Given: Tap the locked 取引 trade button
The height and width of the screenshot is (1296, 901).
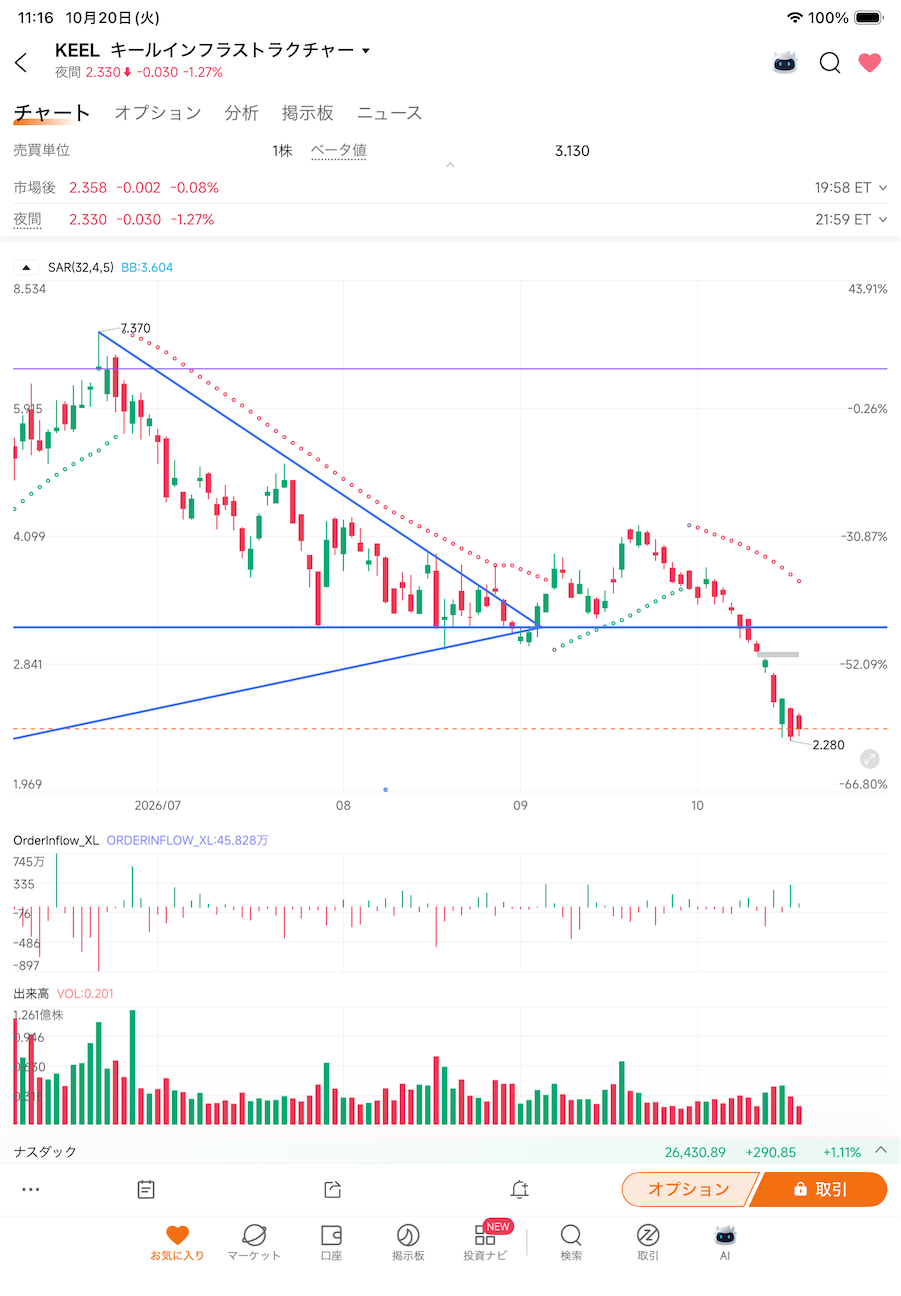Looking at the screenshot, I should pos(820,1189).
